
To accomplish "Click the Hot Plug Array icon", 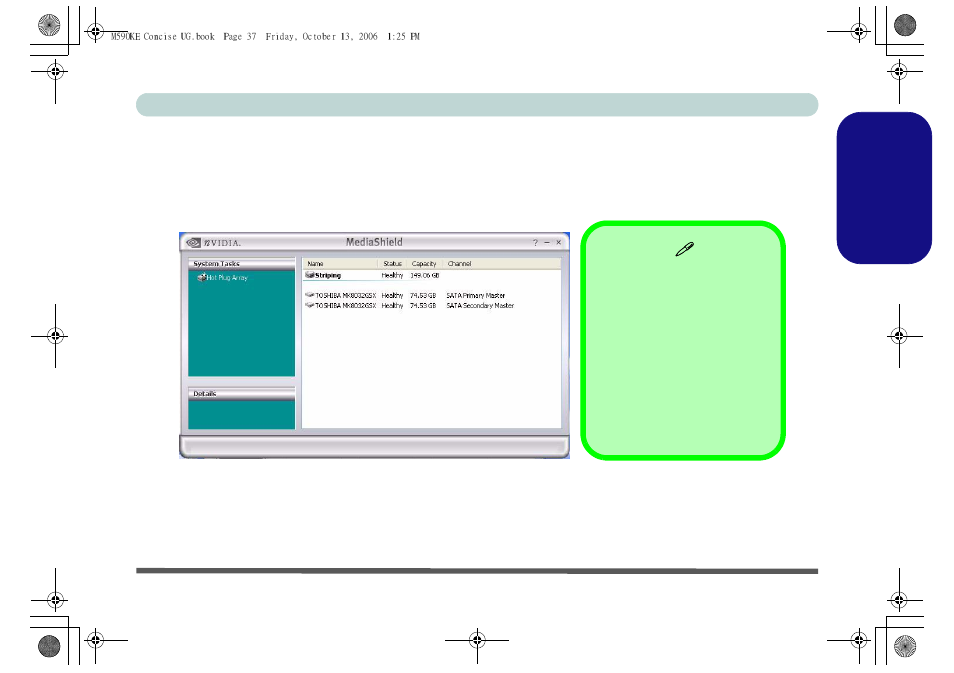I will click(x=201, y=277).
